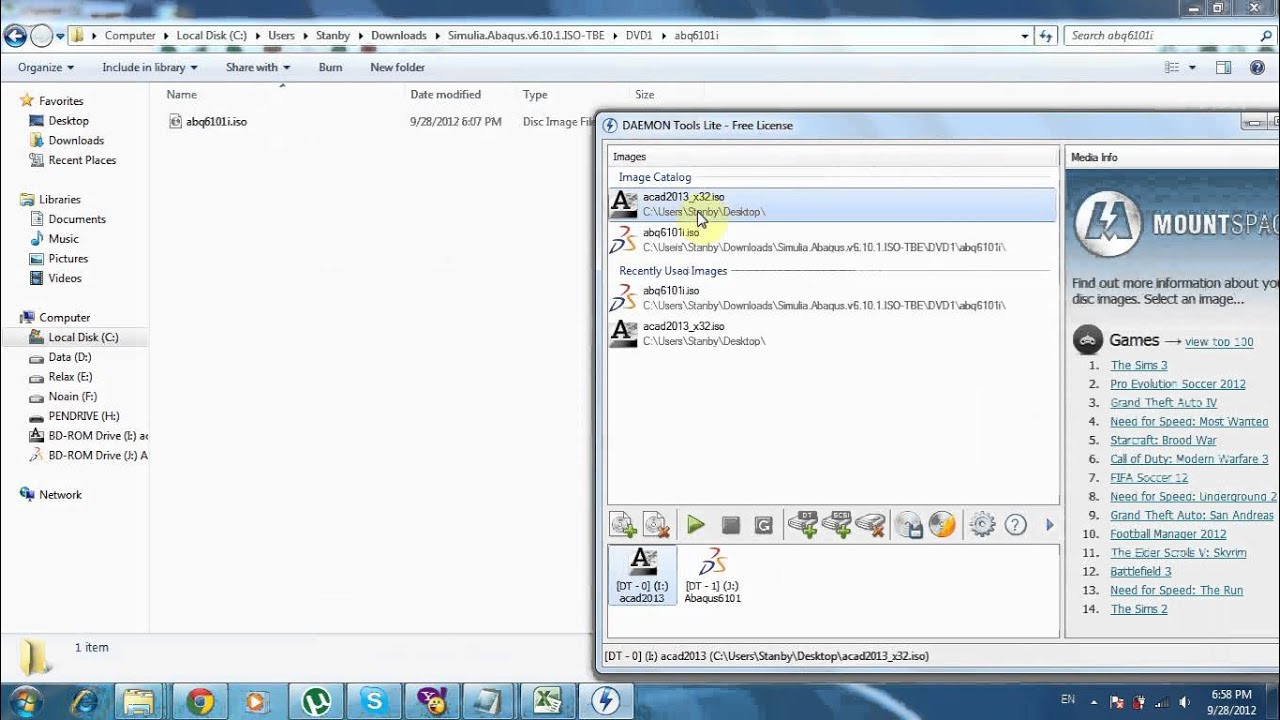Screen dimensions: 1280x720
Task: Open Network in the navigation pane
Action: coord(60,495)
